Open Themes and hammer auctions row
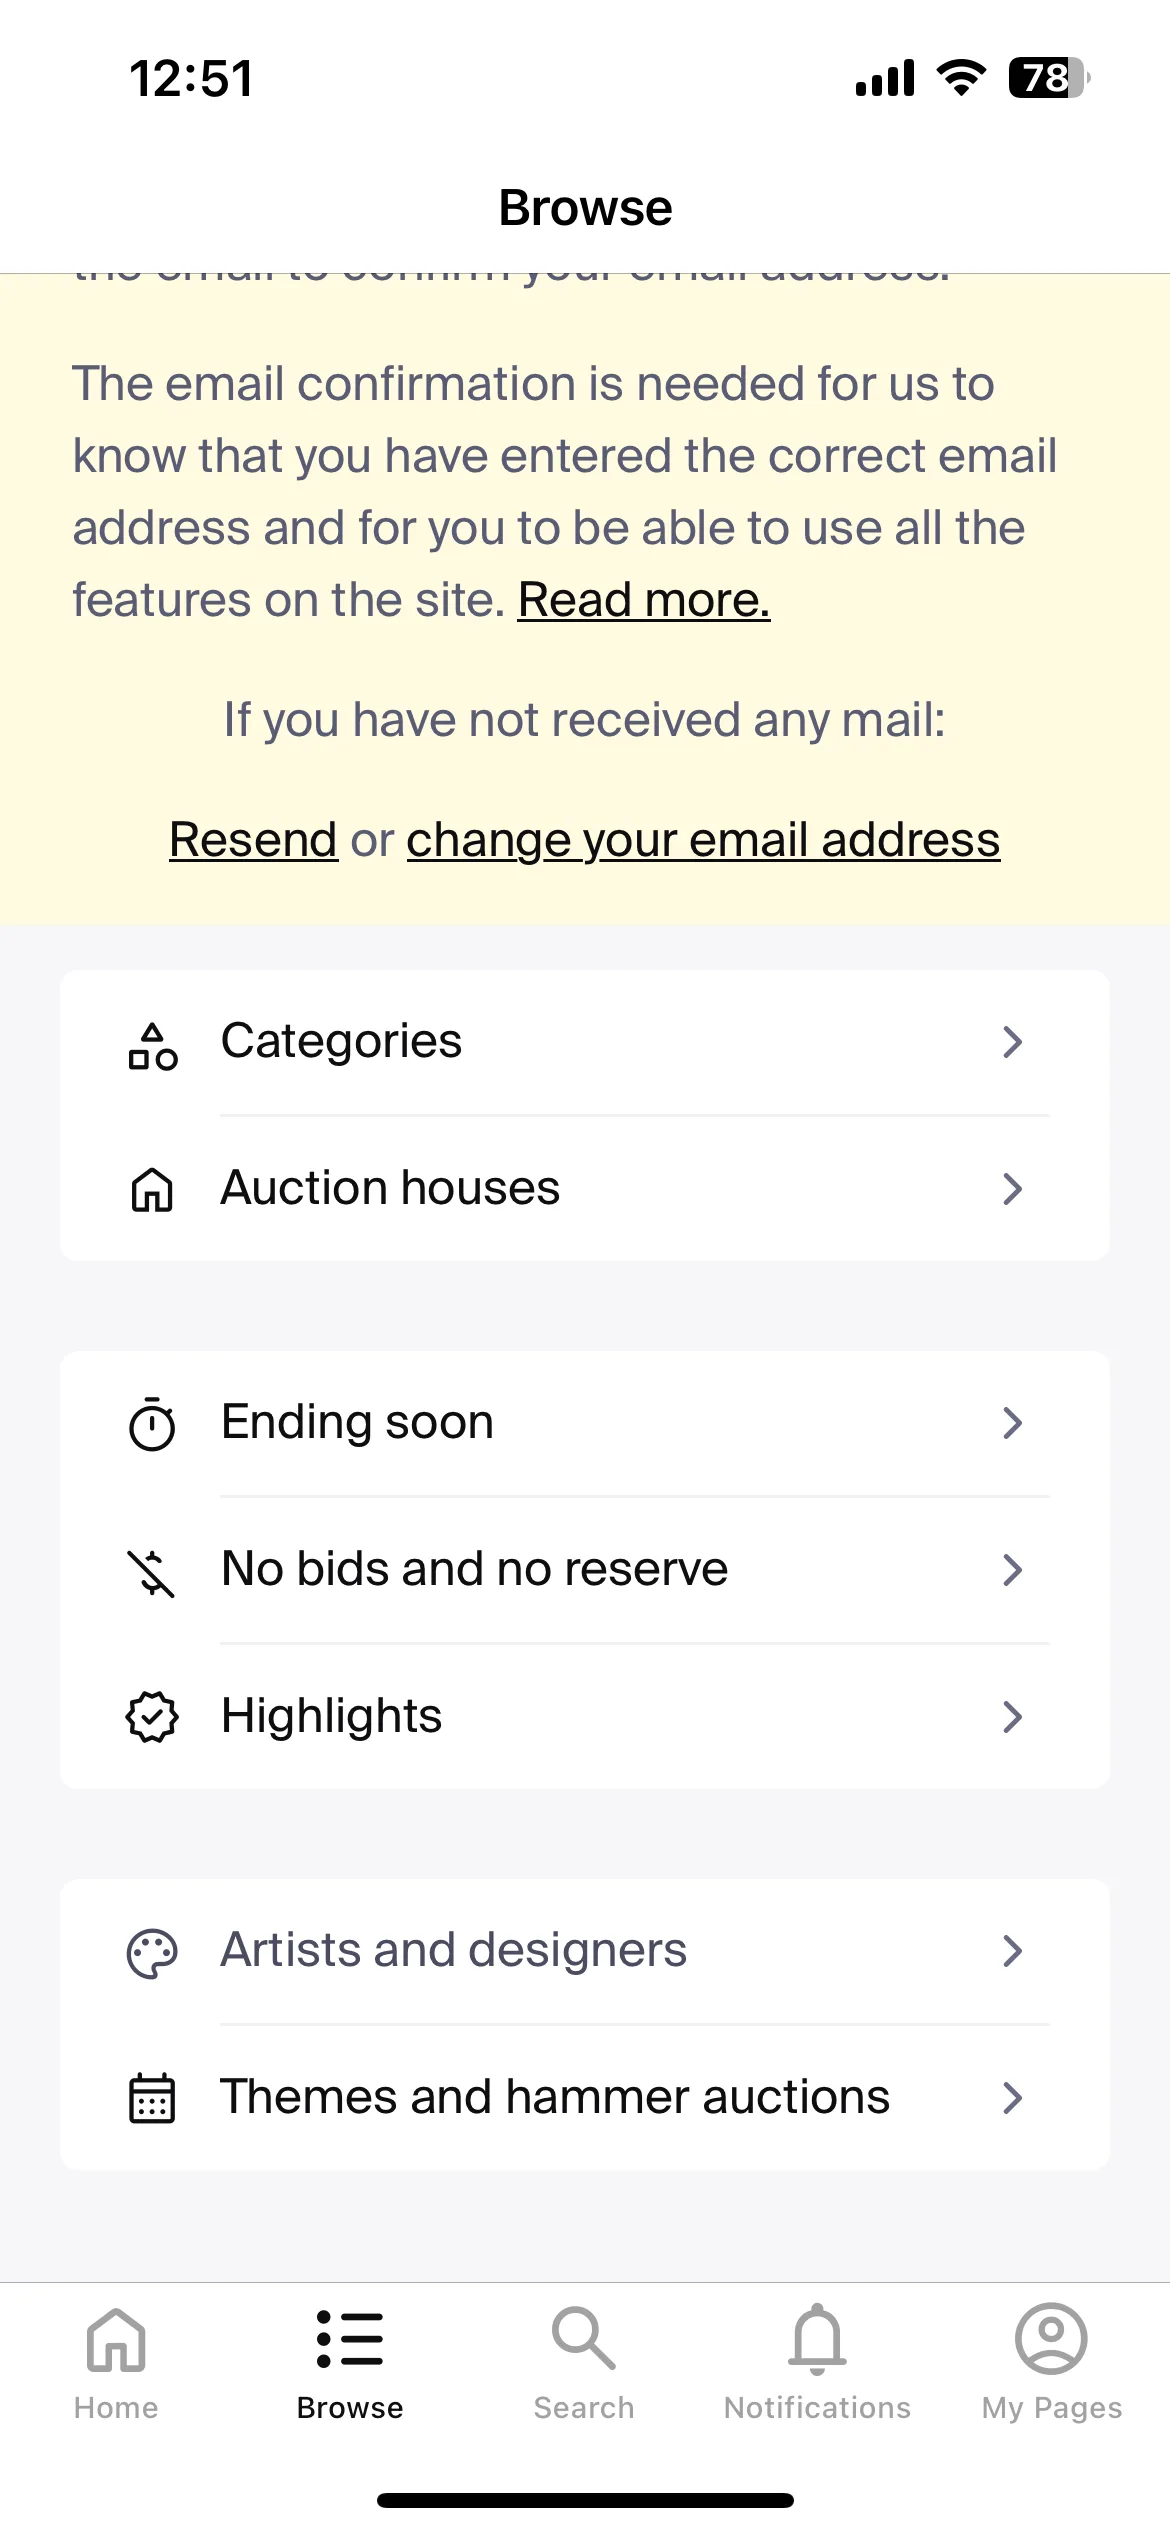The height and width of the screenshot is (2532, 1170). tap(585, 2098)
